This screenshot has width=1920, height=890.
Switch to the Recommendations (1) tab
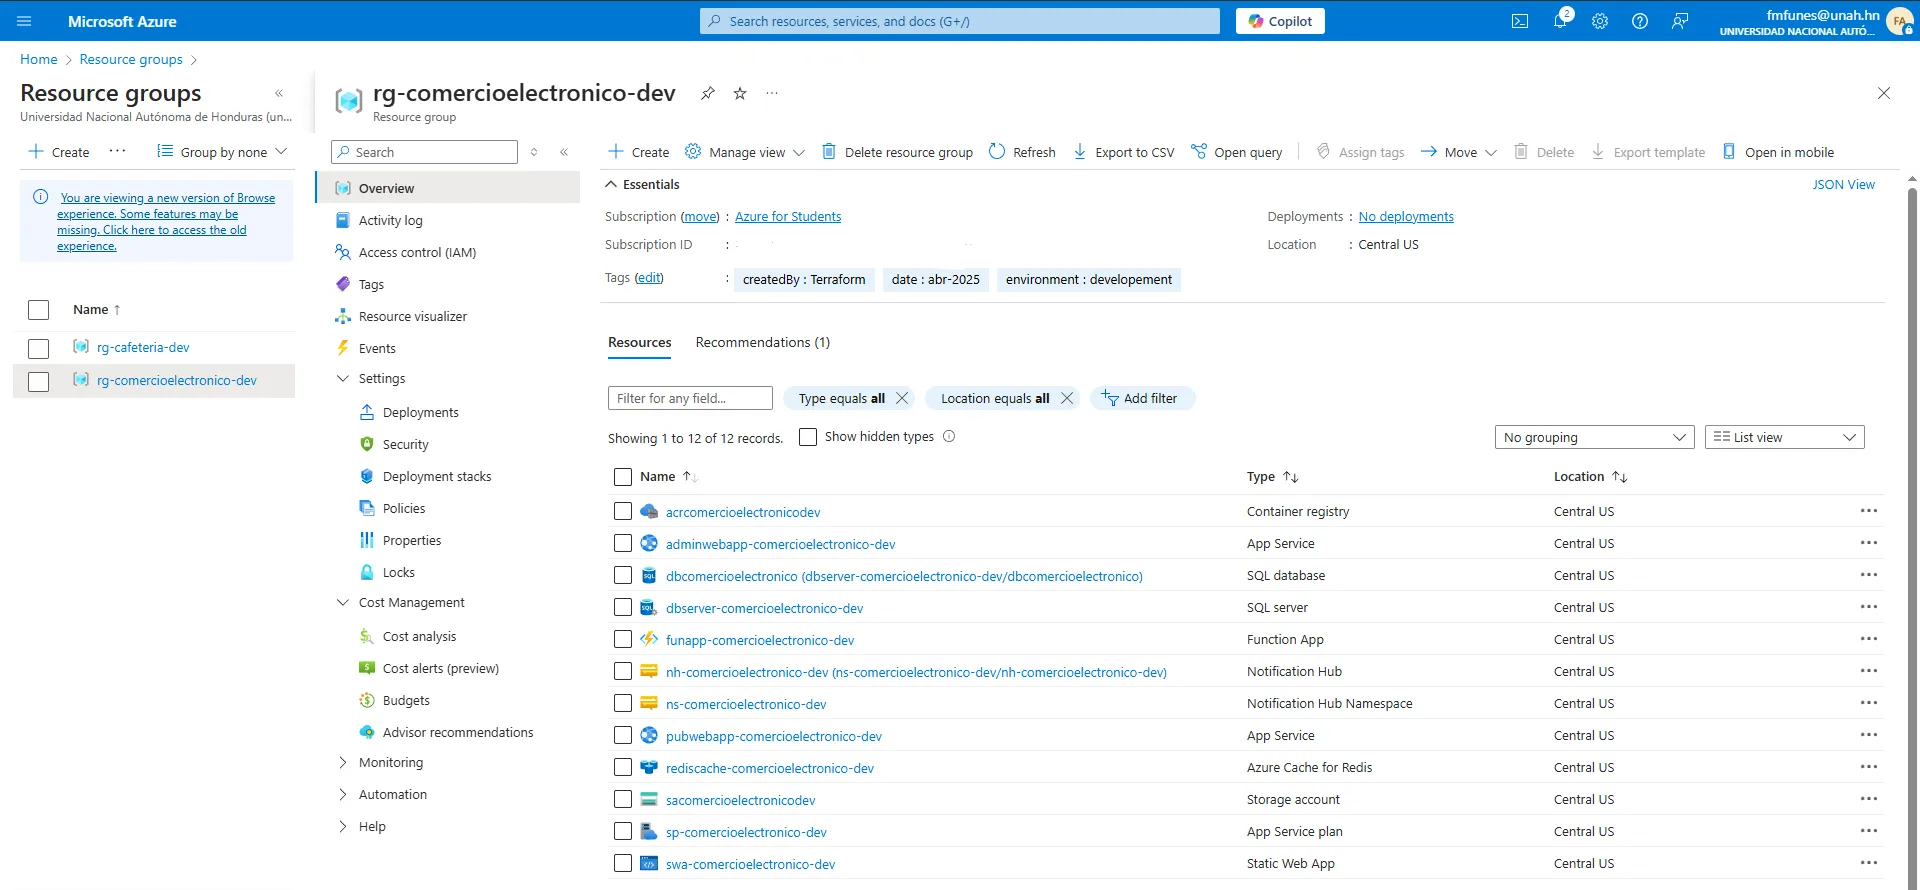tap(762, 342)
